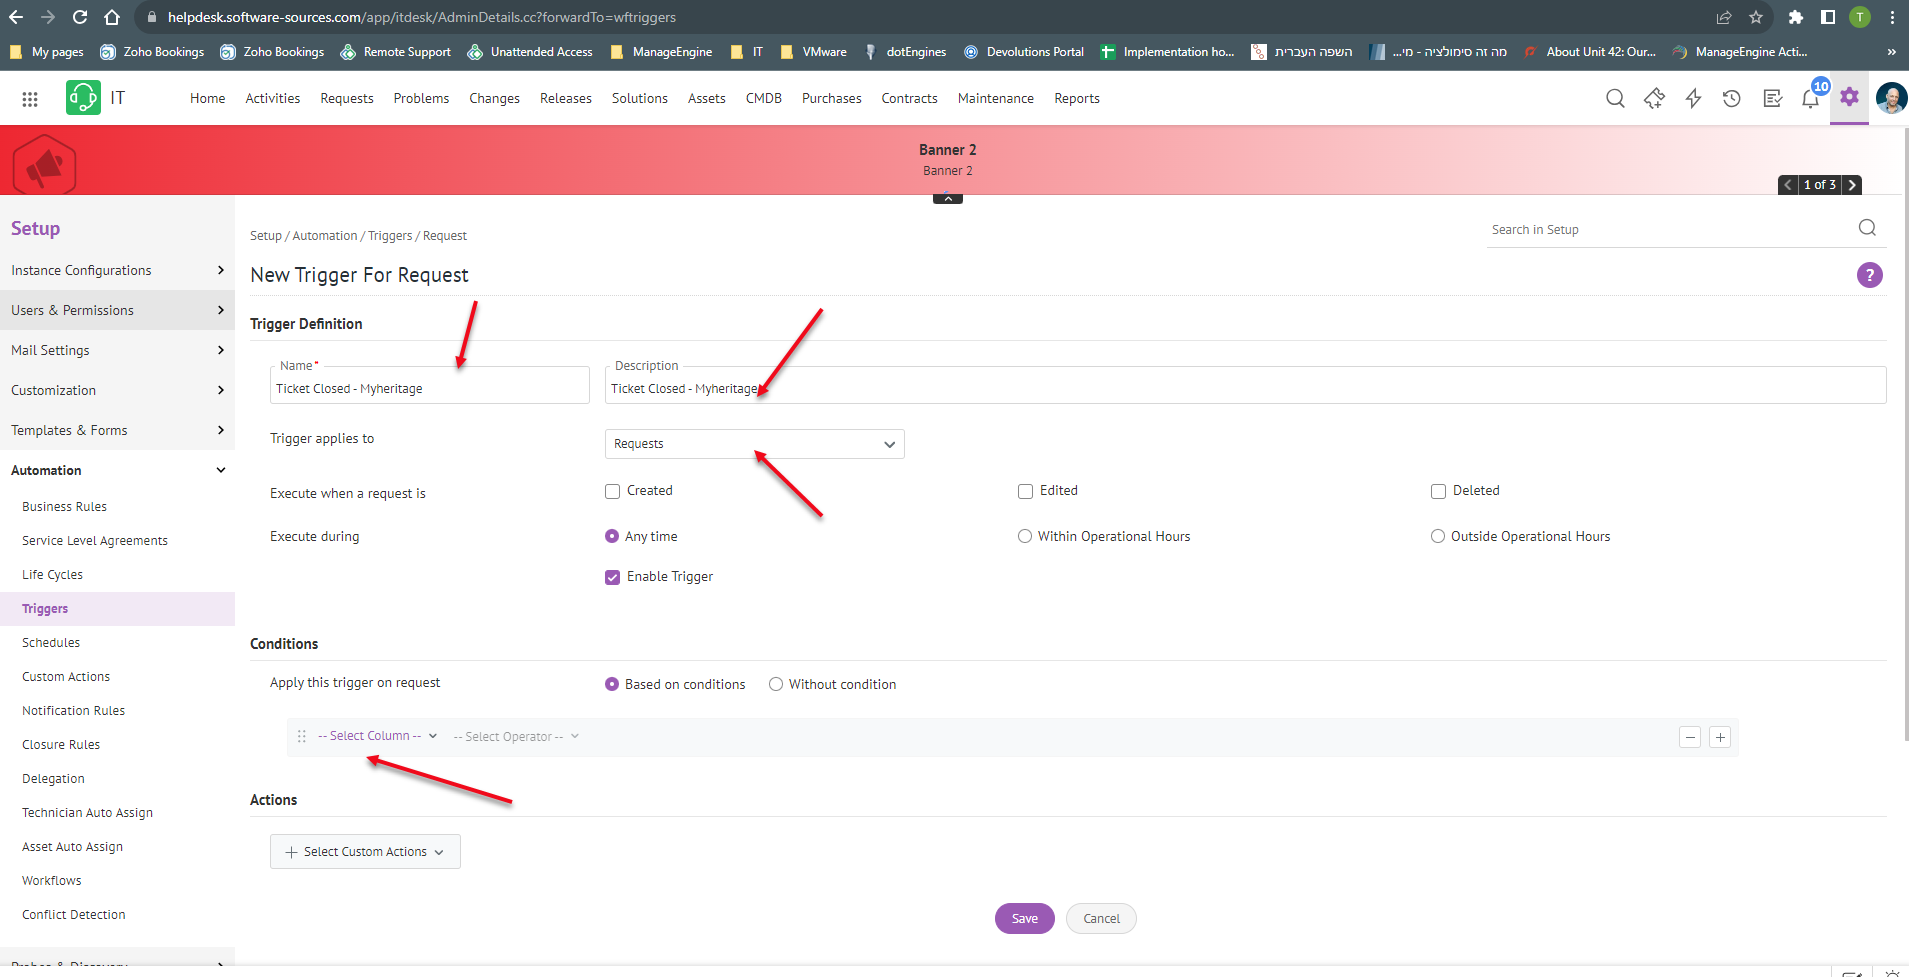Select Within Operational Hours radio button
The image size is (1909, 977).
tap(1025, 537)
